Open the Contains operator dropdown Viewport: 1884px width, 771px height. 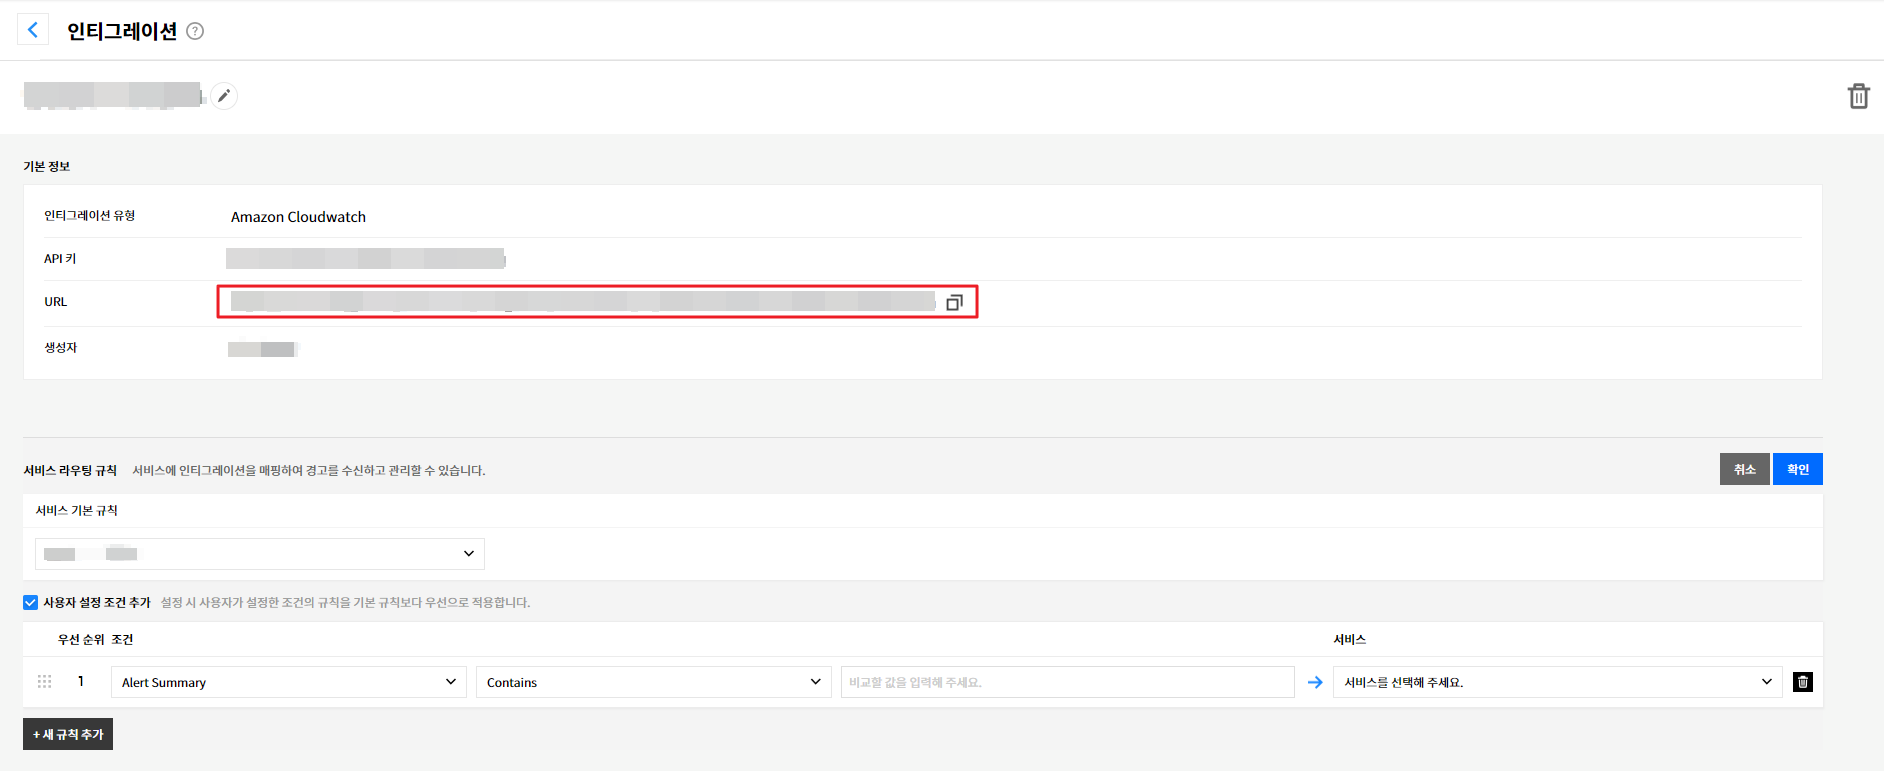tap(653, 682)
